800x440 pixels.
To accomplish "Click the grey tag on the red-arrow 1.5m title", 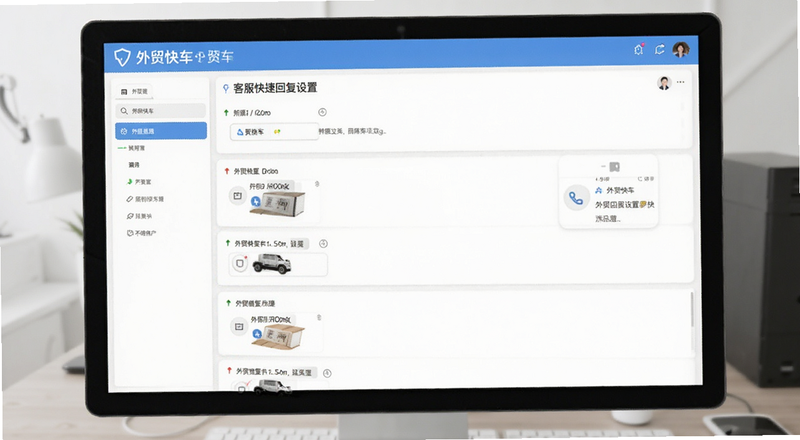I will tap(302, 373).
